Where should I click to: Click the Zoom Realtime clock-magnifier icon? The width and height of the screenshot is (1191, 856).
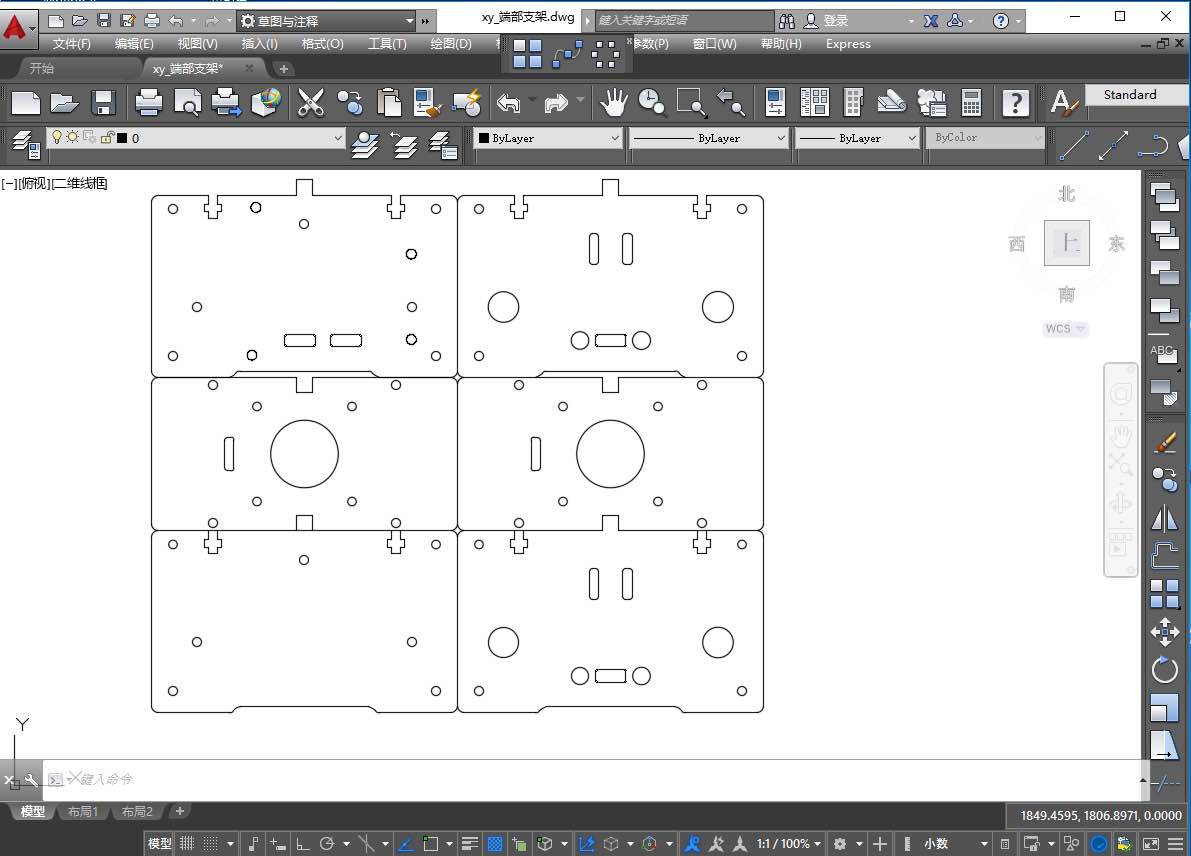(x=652, y=103)
